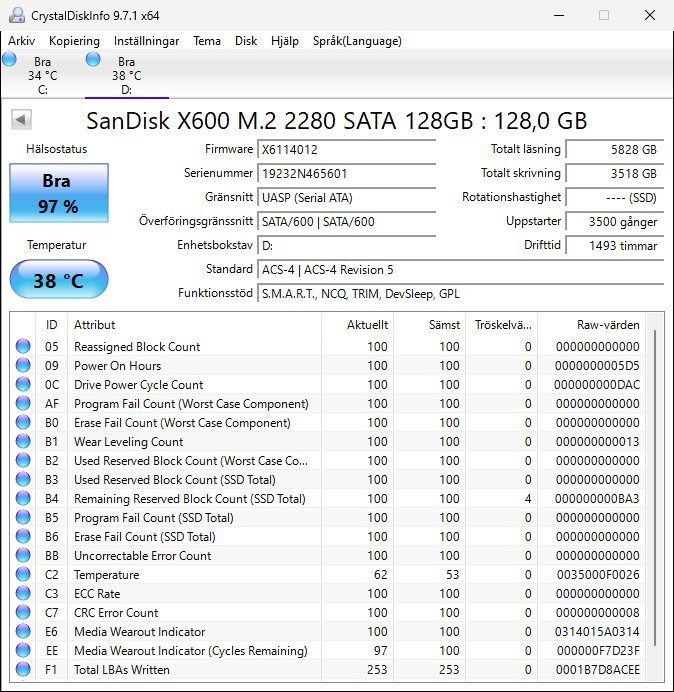Open the Arkiv menu
This screenshot has height=692, width=674.
22,41
